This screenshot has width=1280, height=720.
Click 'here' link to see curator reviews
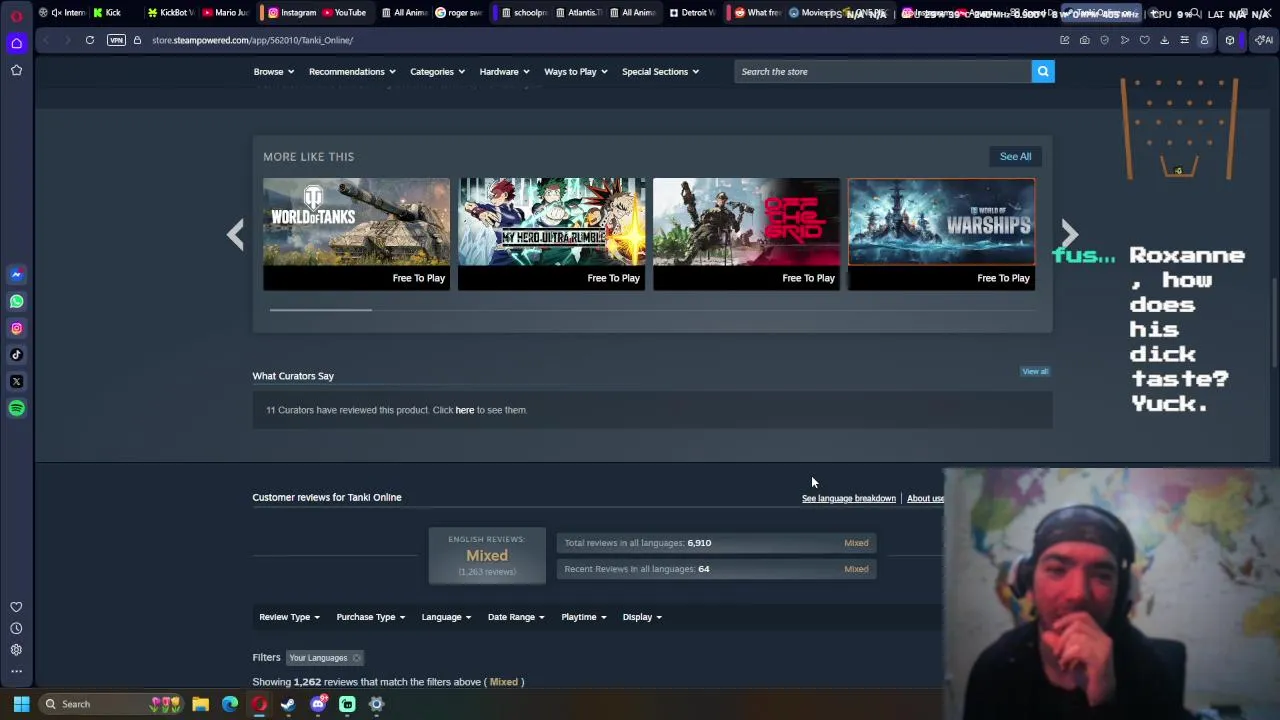click(464, 410)
